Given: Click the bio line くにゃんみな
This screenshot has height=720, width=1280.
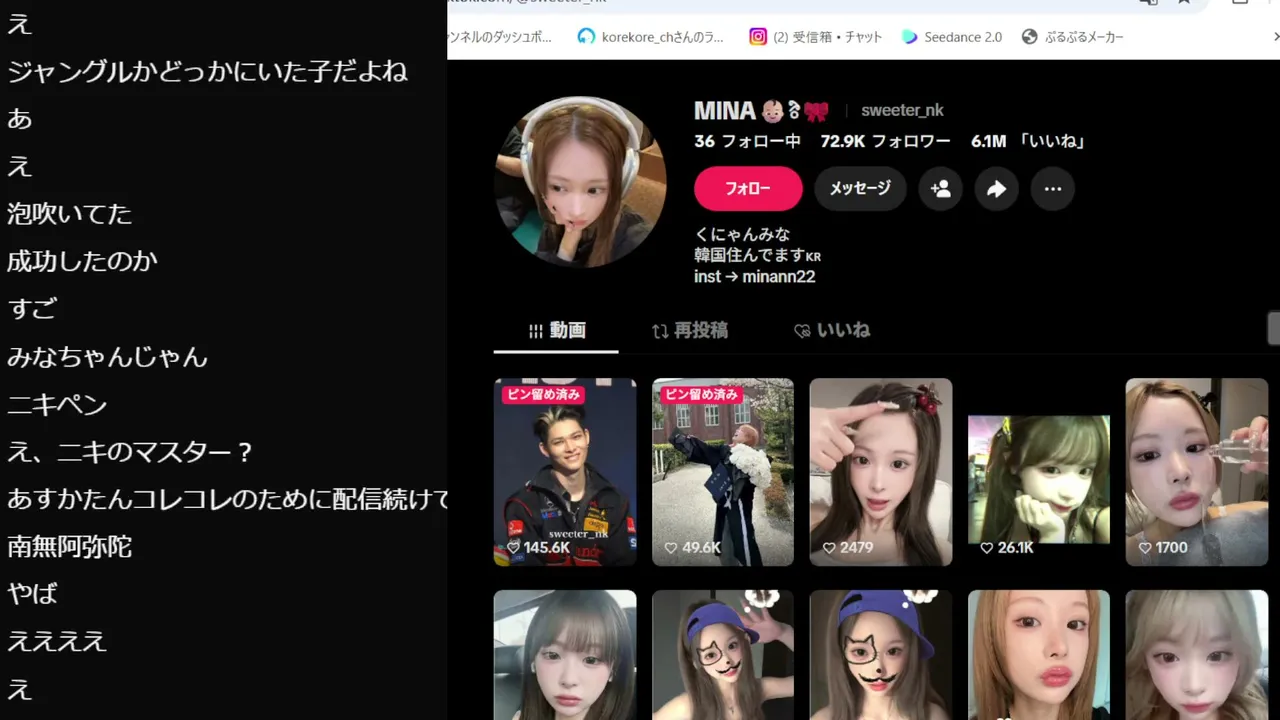Looking at the screenshot, I should [x=742, y=235].
